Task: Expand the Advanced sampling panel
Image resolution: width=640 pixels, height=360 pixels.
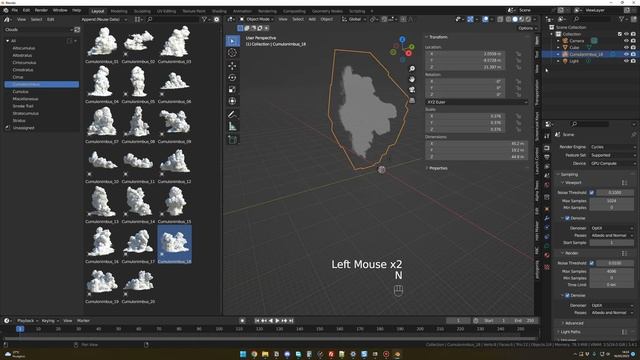Action: point(574,323)
